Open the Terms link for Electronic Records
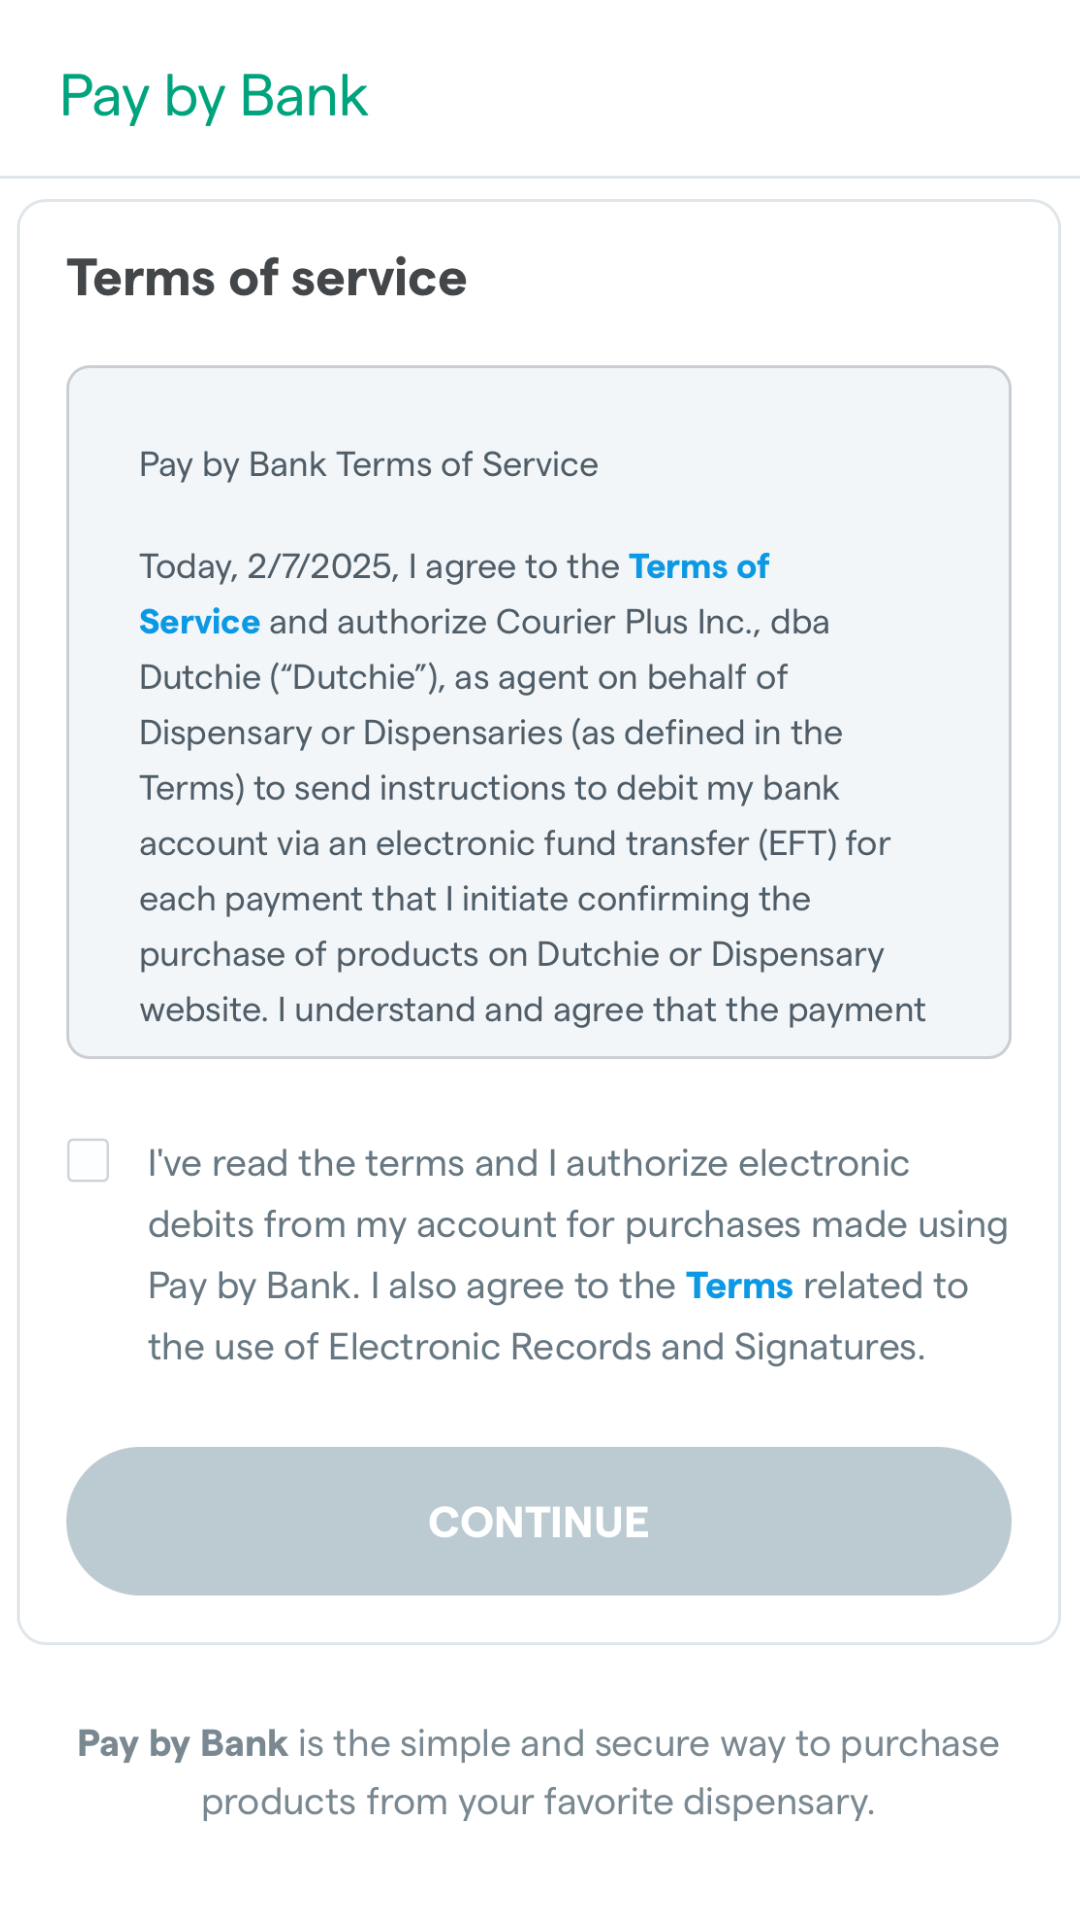Image resolution: width=1080 pixels, height=1920 pixels. pos(739,1286)
